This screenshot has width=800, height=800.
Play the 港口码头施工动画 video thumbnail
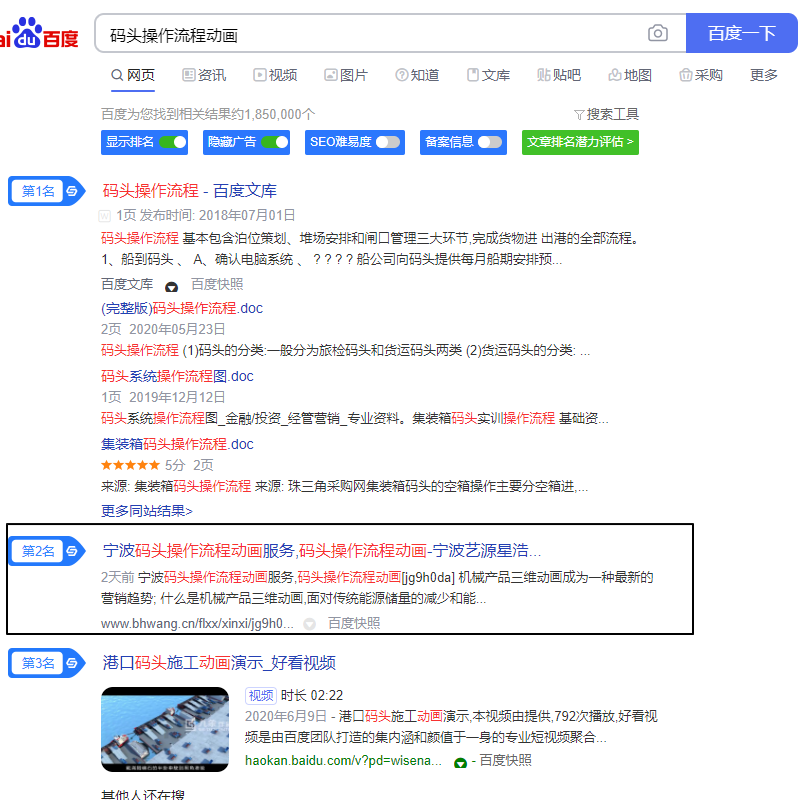[x=165, y=729]
